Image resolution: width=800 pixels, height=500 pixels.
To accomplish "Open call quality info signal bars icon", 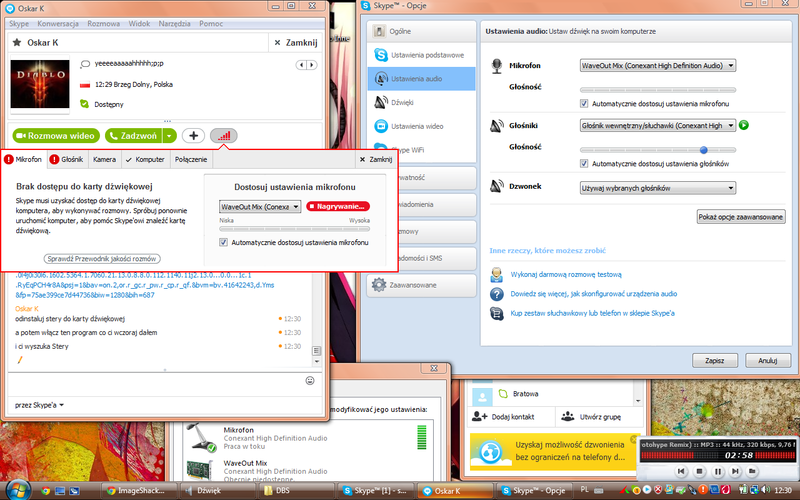I will point(223,136).
